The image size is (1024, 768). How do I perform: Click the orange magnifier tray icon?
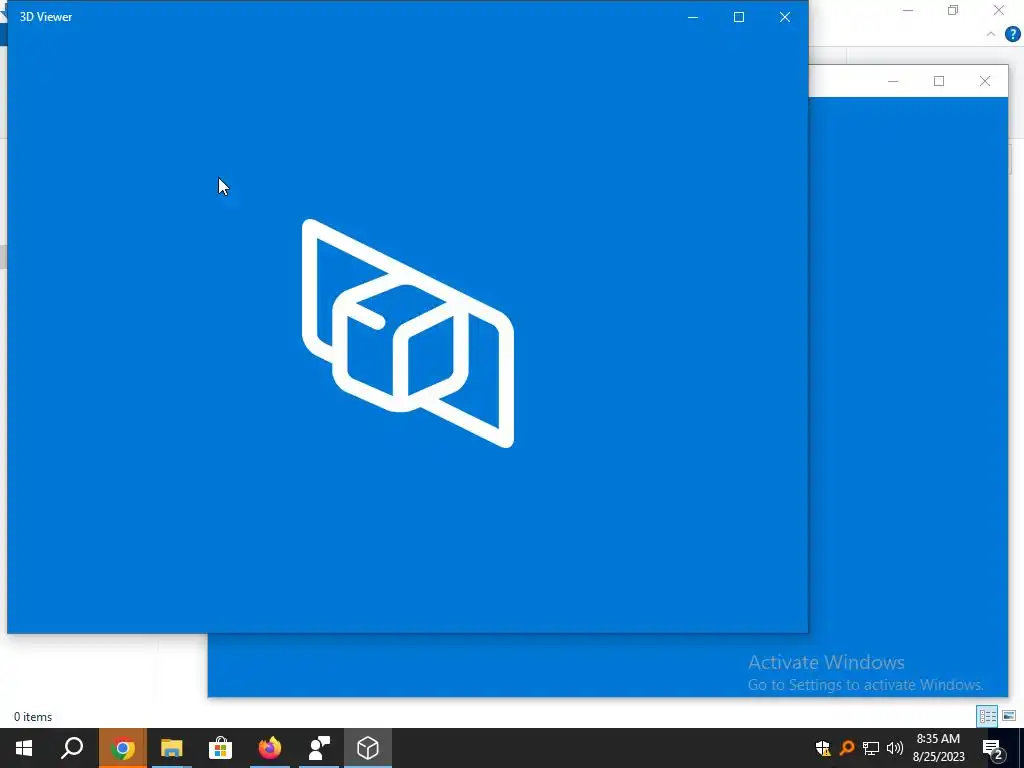pyautogui.click(x=846, y=748)
